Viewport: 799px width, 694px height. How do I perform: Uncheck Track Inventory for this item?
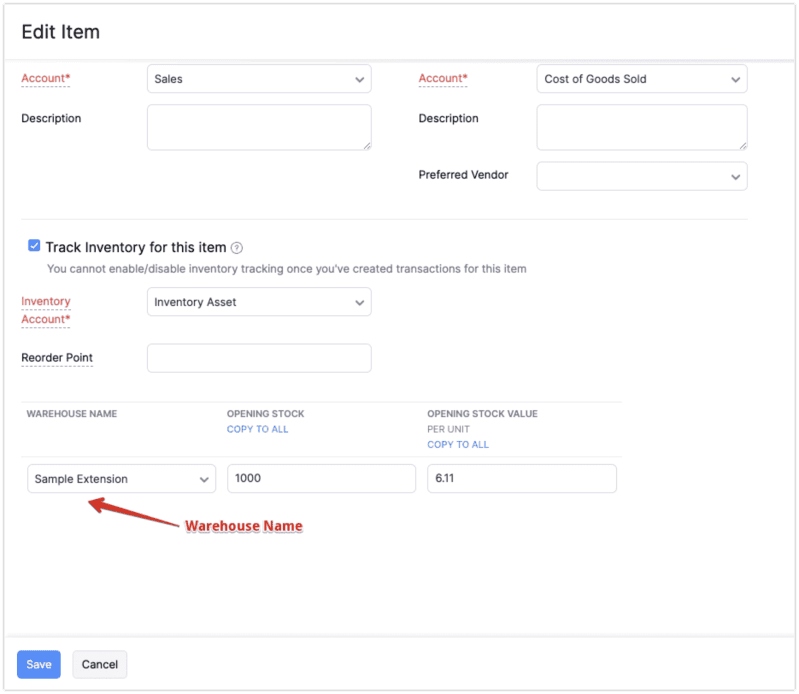35,246
